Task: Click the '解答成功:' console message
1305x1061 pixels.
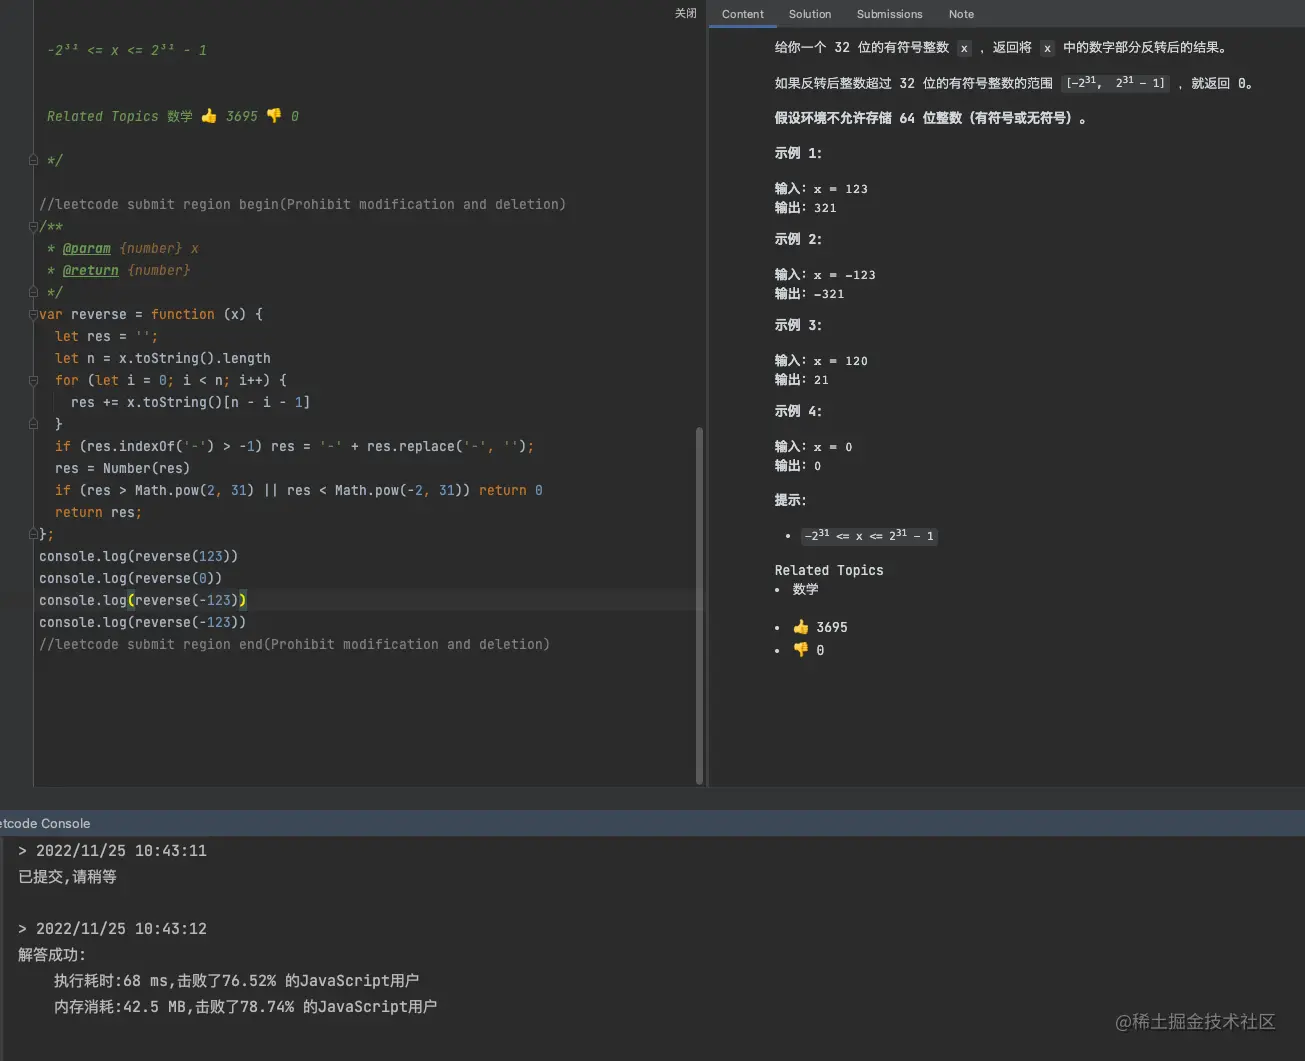Action: 52,954
